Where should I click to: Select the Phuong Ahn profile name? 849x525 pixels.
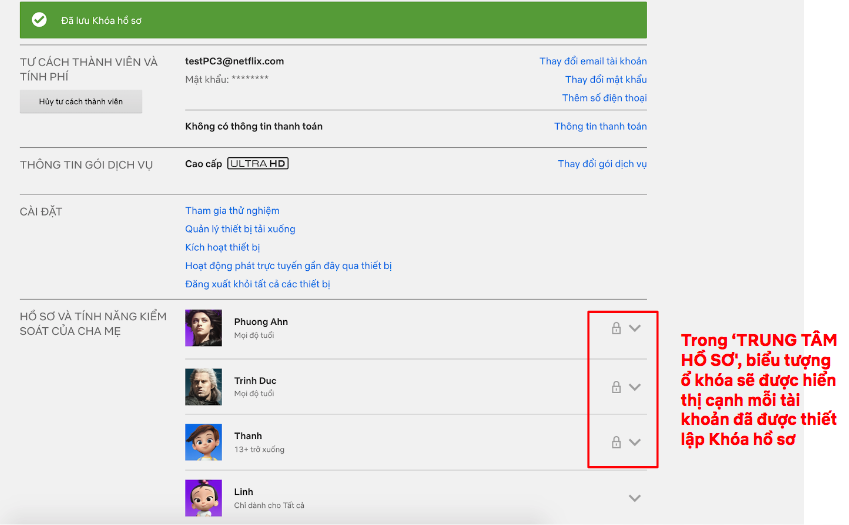tap(261, 321)
